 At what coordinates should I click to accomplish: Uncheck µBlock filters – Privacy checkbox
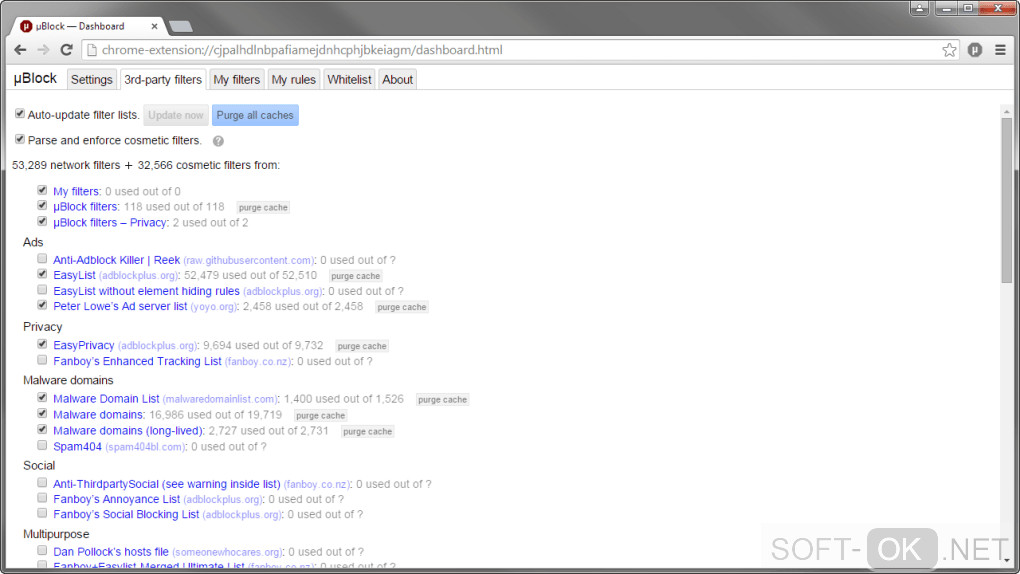point(42,221)
